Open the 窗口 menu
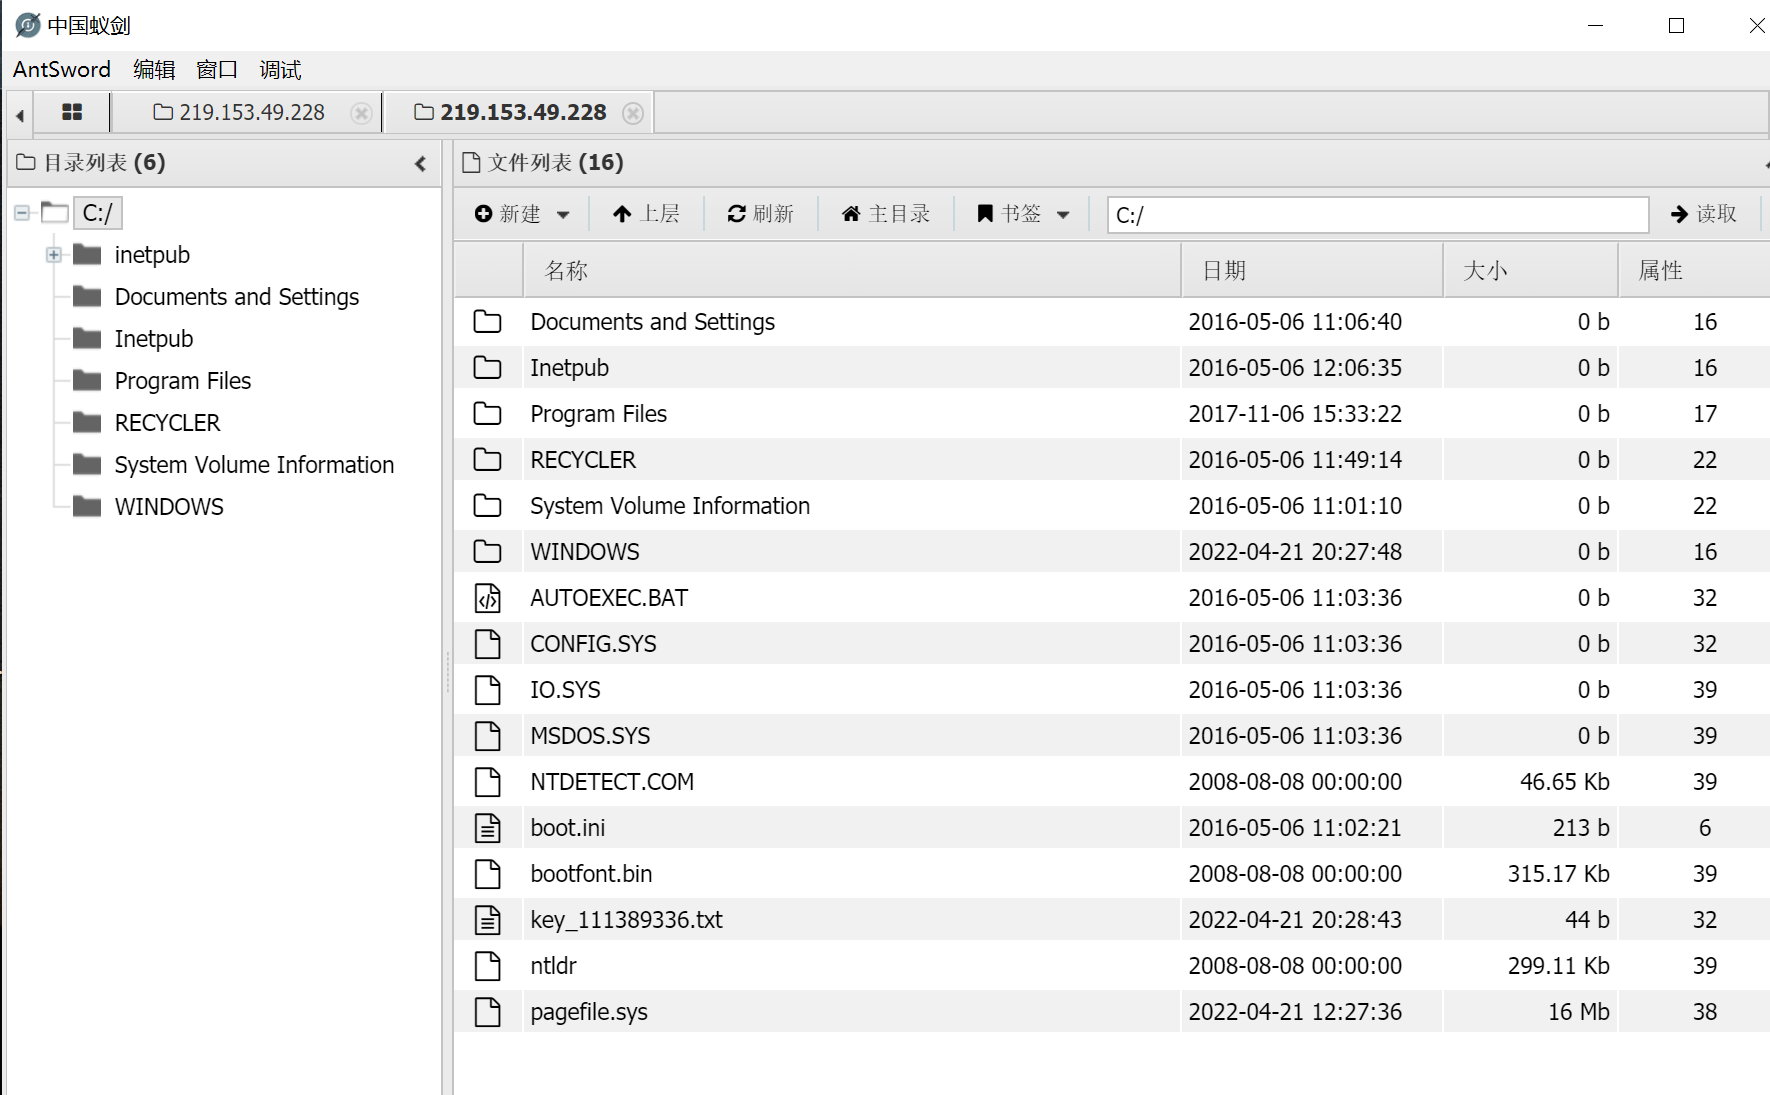Image resolution: width=1770 pixels, height=1095 pixels. (x=217, y=69)
